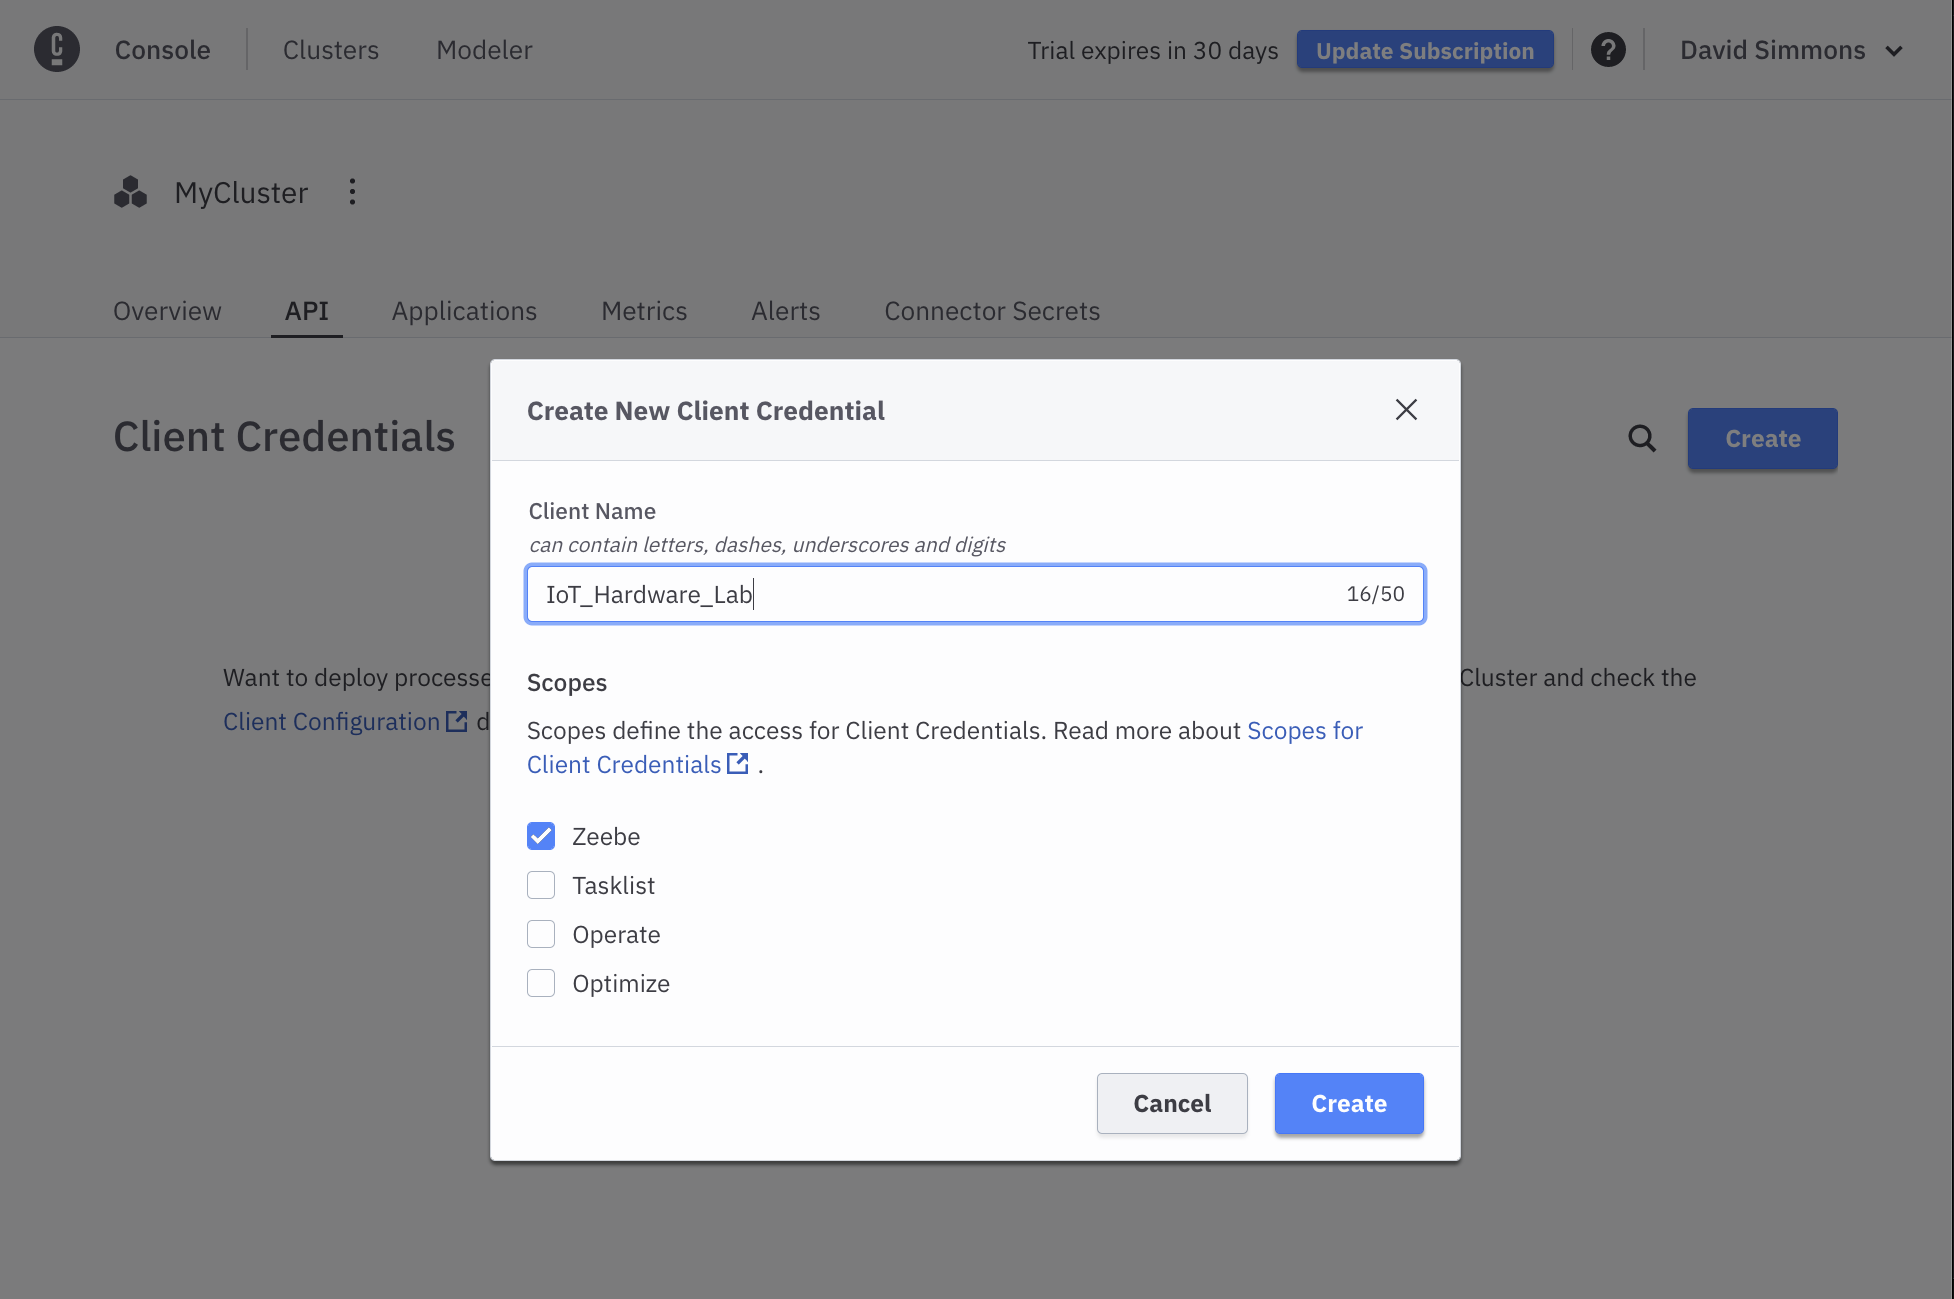Enable the Tasklist scope checkbox
Image resolution: width=1954 pixels, height=1299 pixels.
(541, 885)
